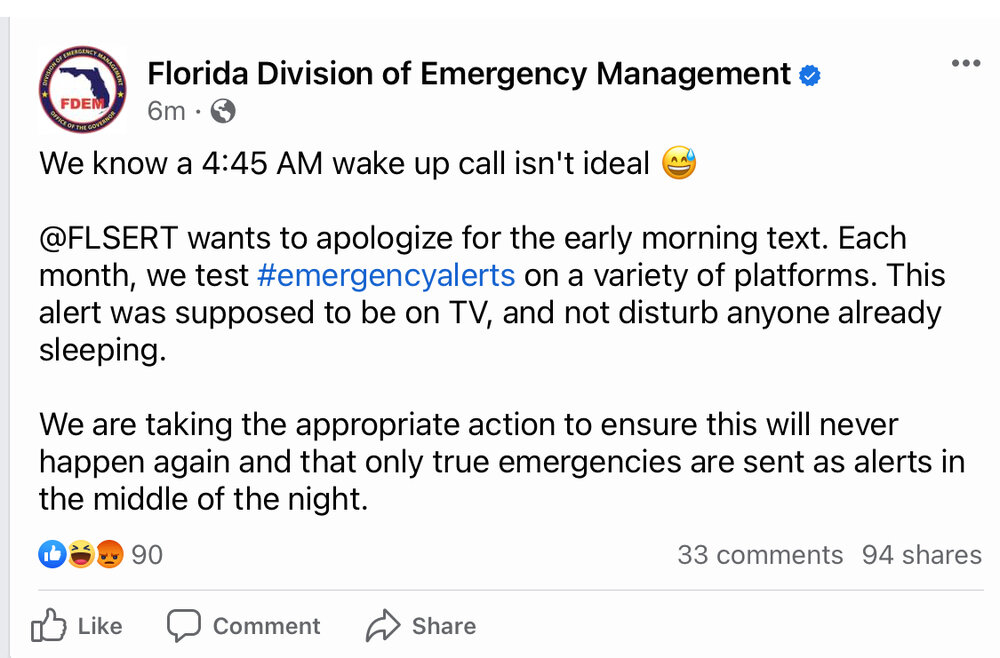The height and width of the screenshot is (658, 1000).
Task: Click the blue thumbs-up reaction icon
Action: coord(52,554)
